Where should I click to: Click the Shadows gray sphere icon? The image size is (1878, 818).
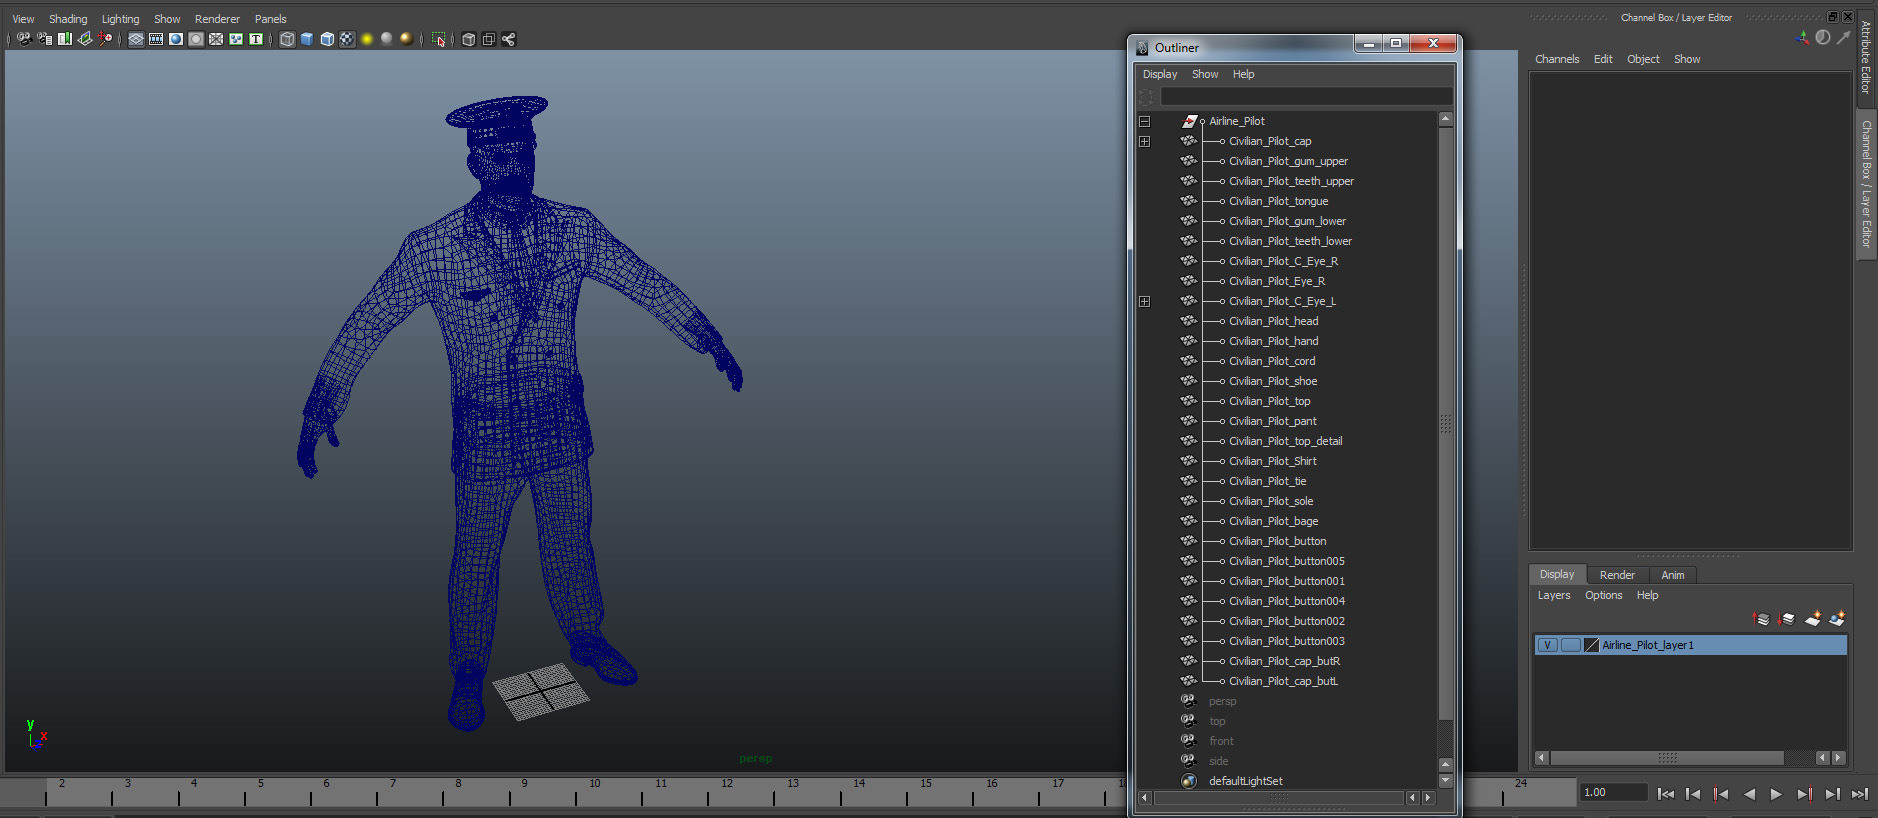pyautogui.click(x=387, y=39)
